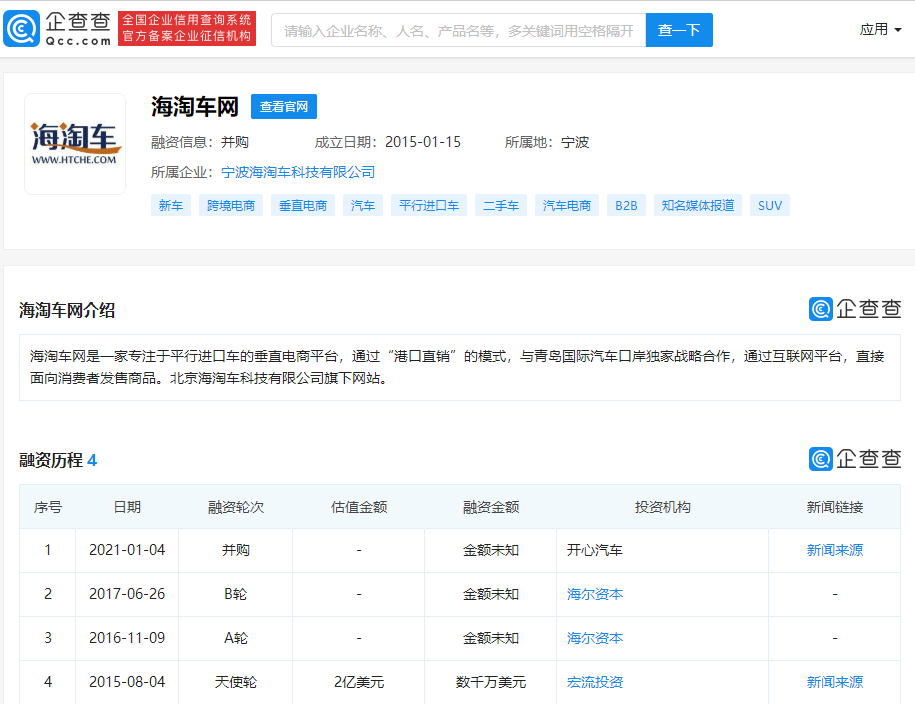Click the 海淘车 company logo thumbnail
The width and height of the screenshot is (915, 704).
[x=74, y=143]
